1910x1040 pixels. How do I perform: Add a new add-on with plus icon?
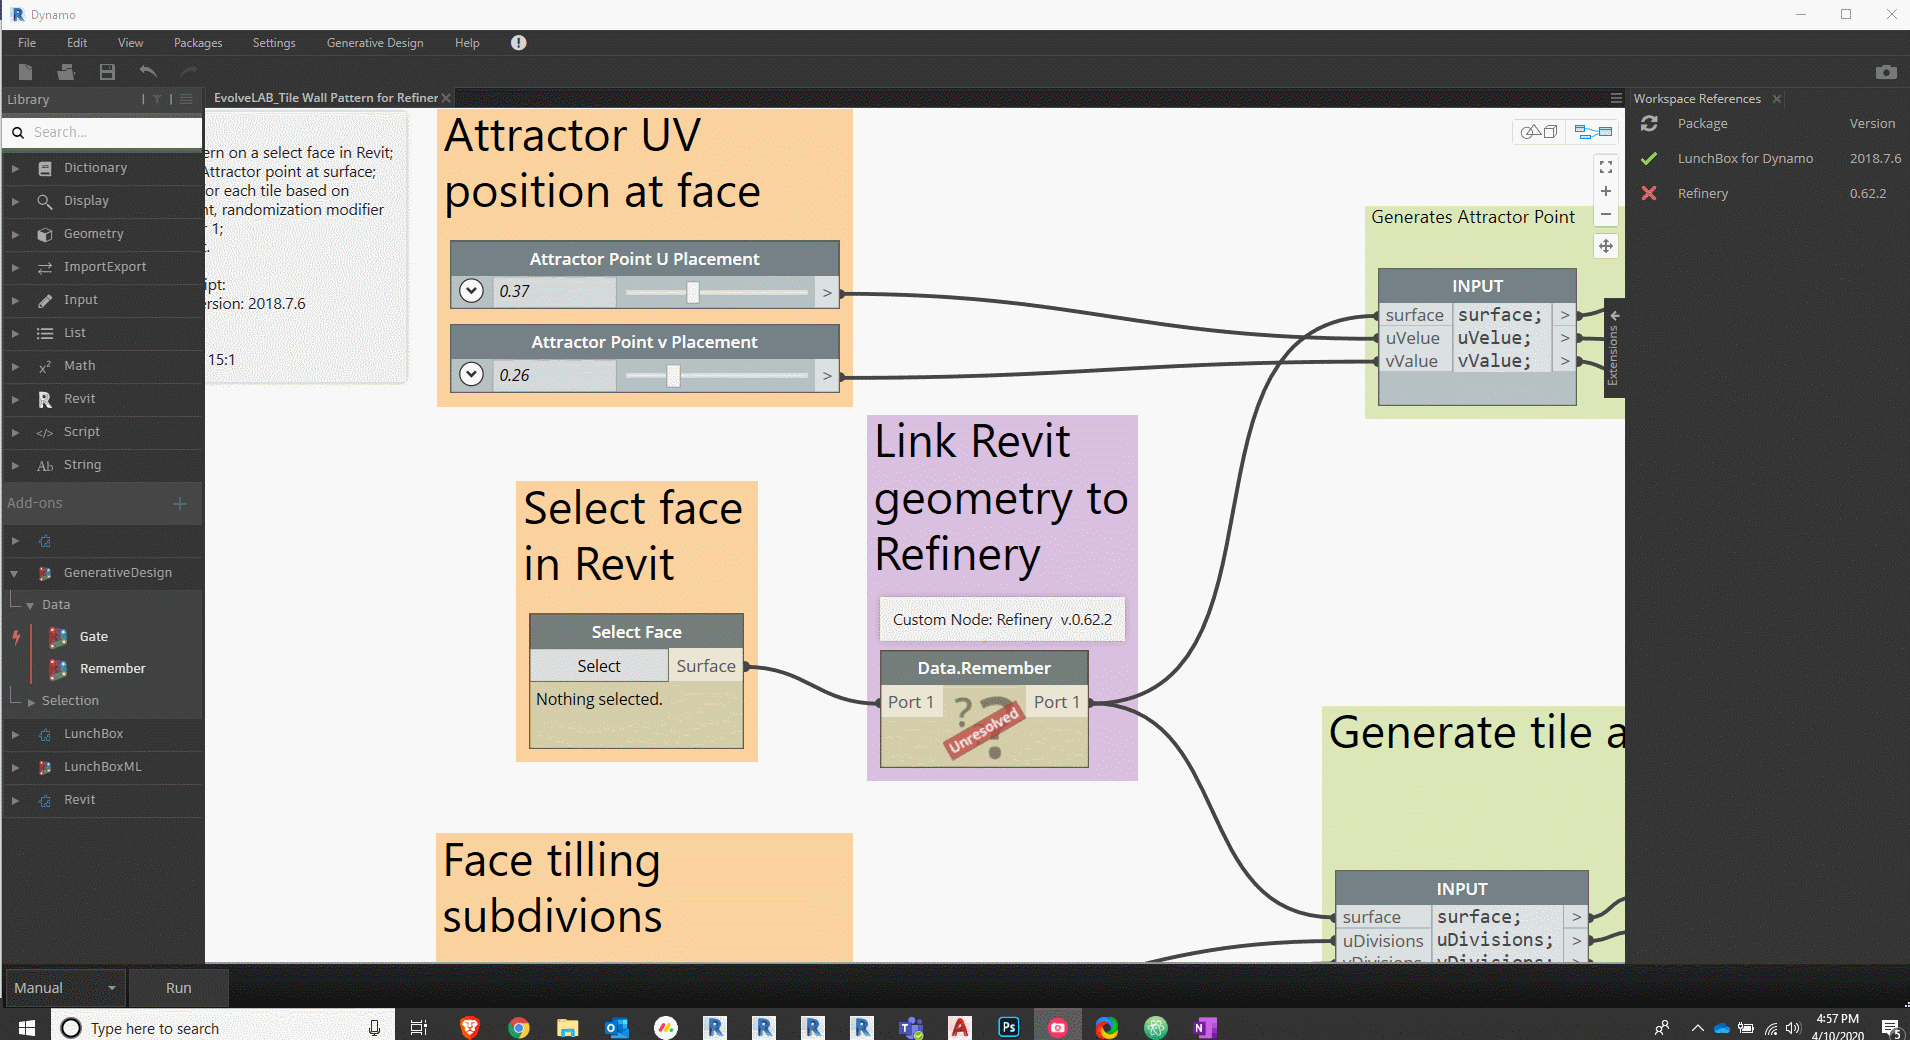pyautogui.click(x=180, y=503)
